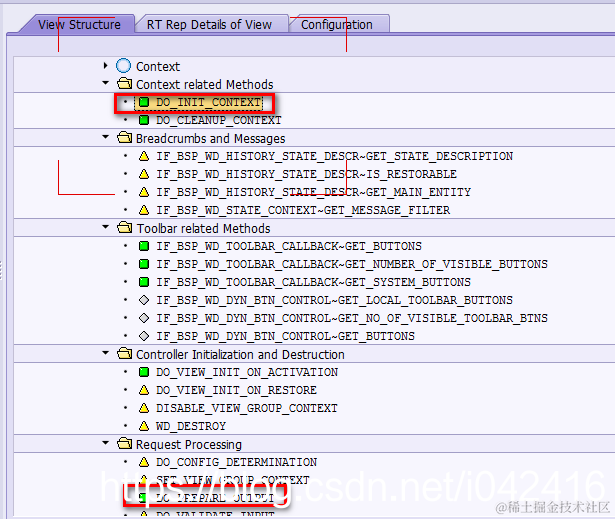Click diamond icon of DYN_BTN_CONTROL~GET_BUTTONS
Image resolution: width=615 pixels, height=519 pixels.
pos(144,336)
